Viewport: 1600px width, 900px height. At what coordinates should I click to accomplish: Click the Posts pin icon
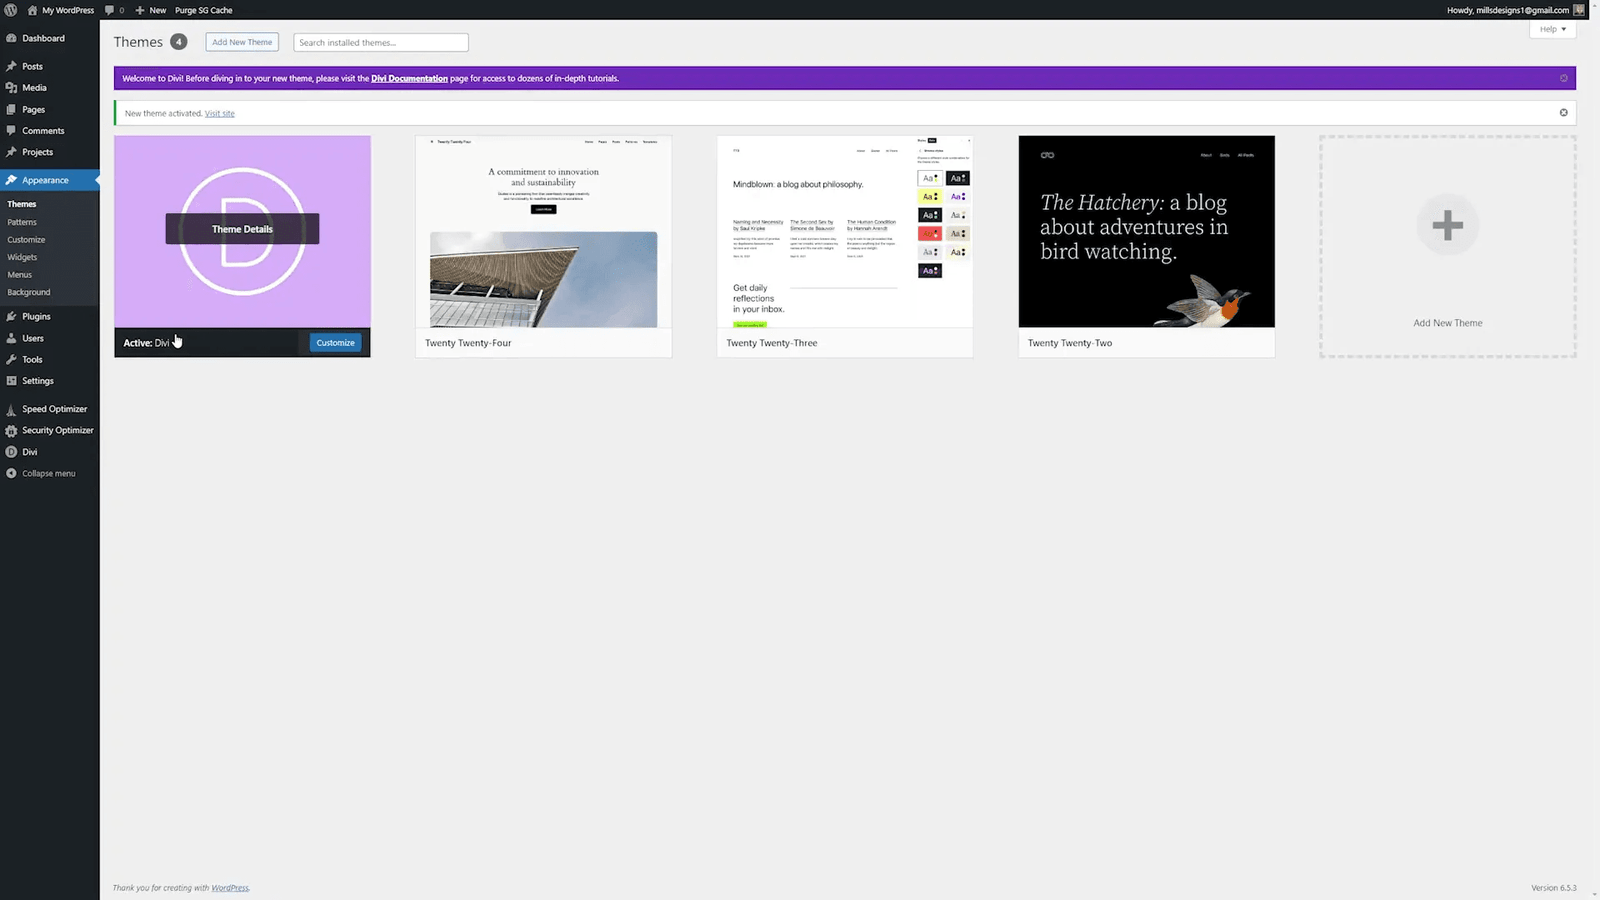point(11,66)
